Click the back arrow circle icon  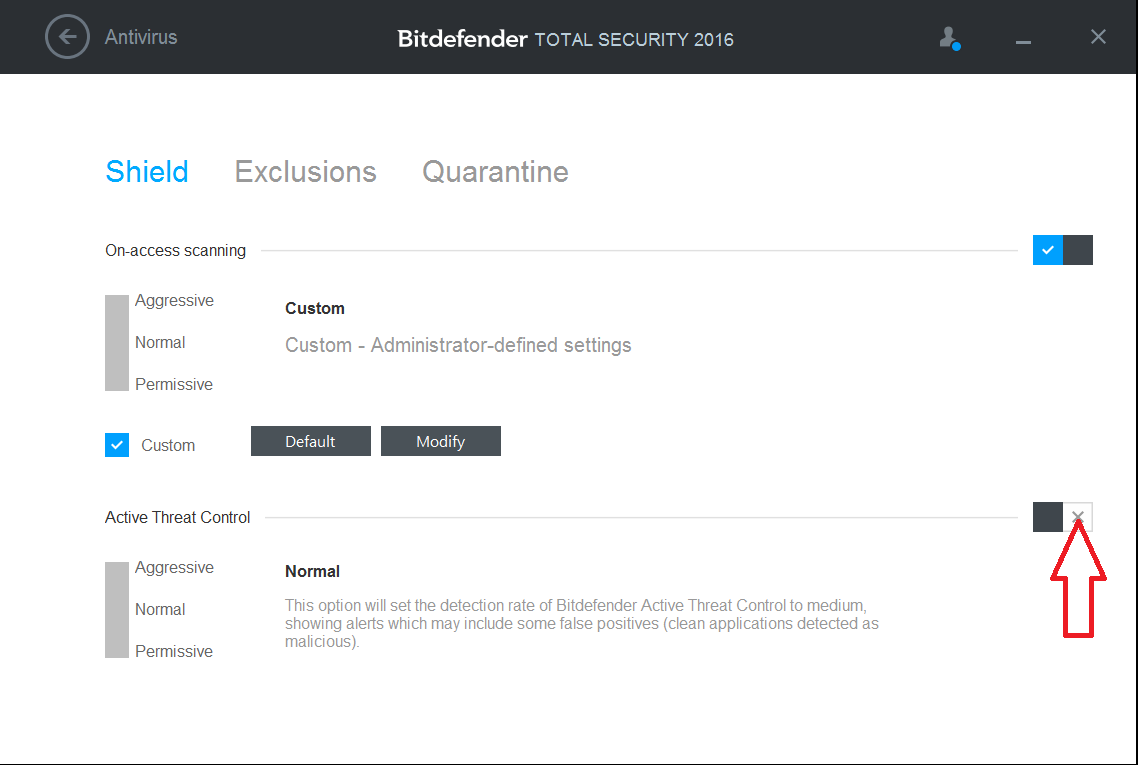point(67,37)
